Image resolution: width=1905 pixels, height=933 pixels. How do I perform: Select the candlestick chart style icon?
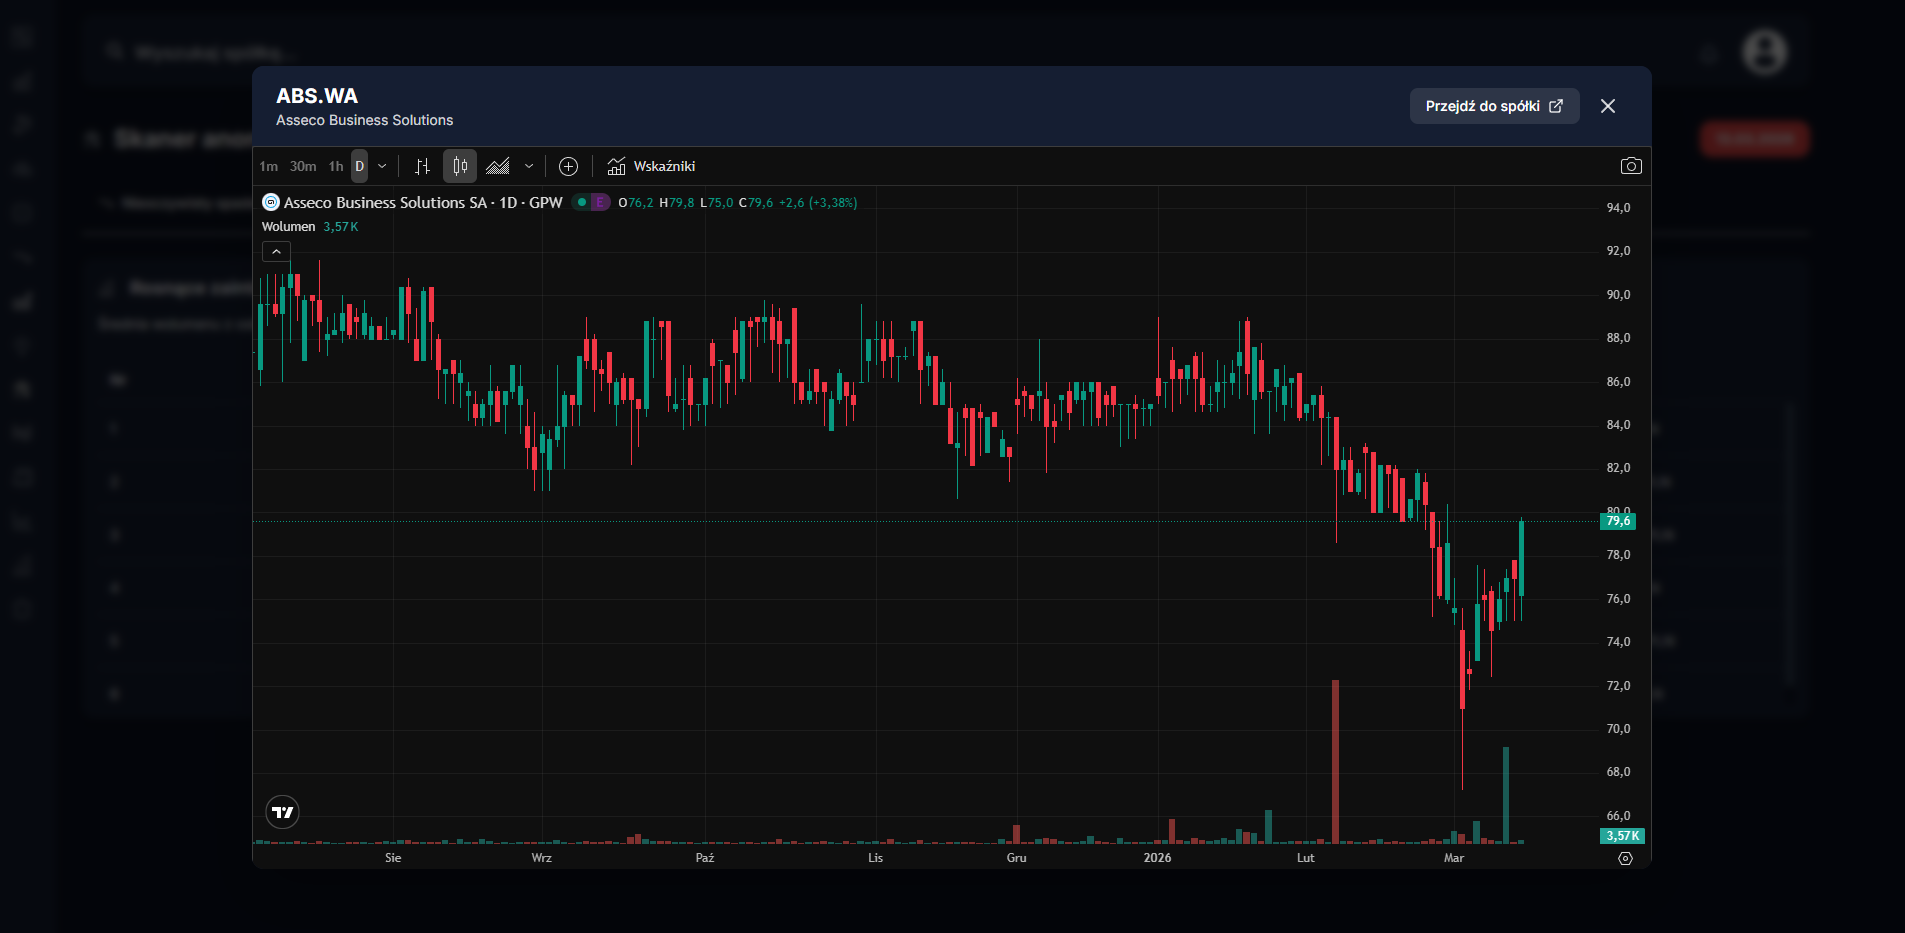coord(460,166)
